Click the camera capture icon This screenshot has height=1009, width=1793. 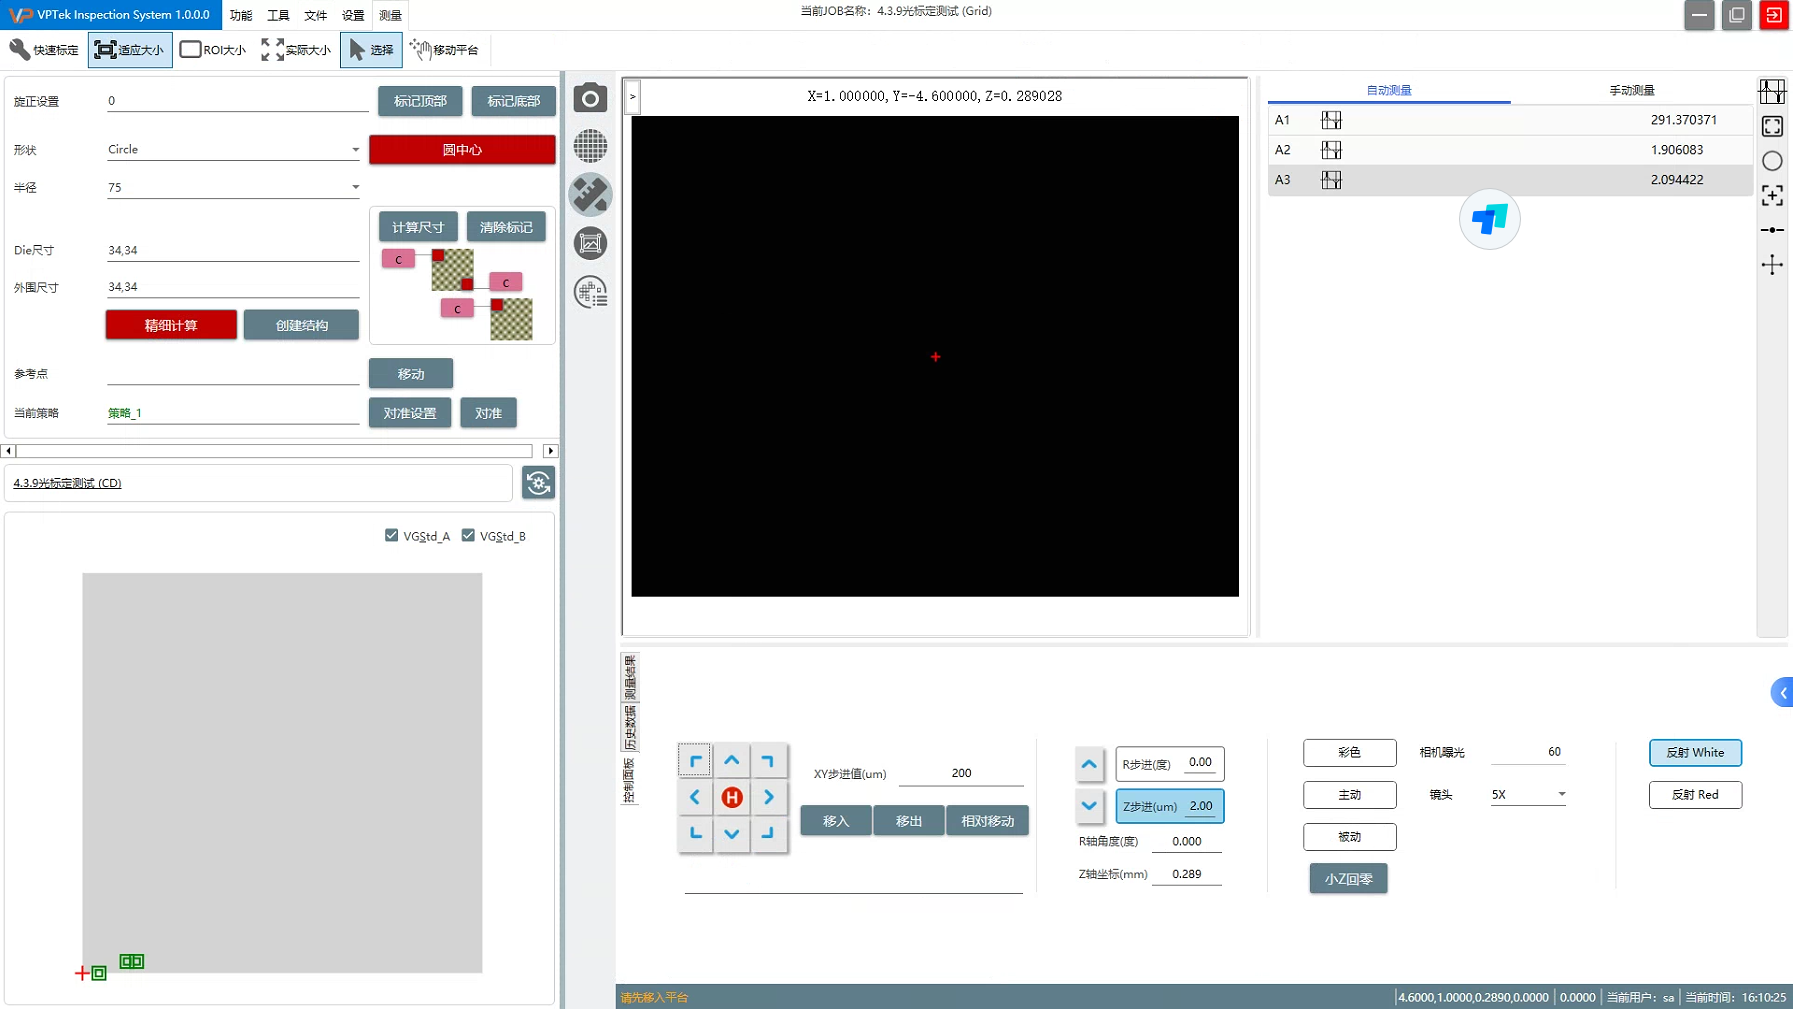click(590, 98)
